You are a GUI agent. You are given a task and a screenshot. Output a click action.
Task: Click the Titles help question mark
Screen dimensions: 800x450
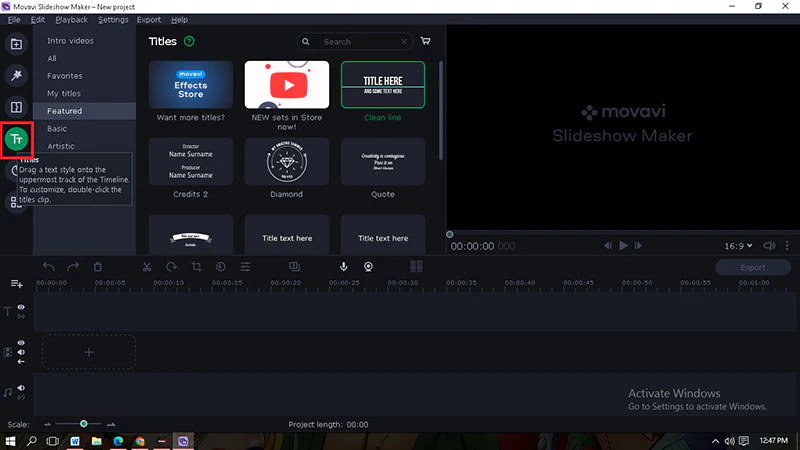click(189, 41)
